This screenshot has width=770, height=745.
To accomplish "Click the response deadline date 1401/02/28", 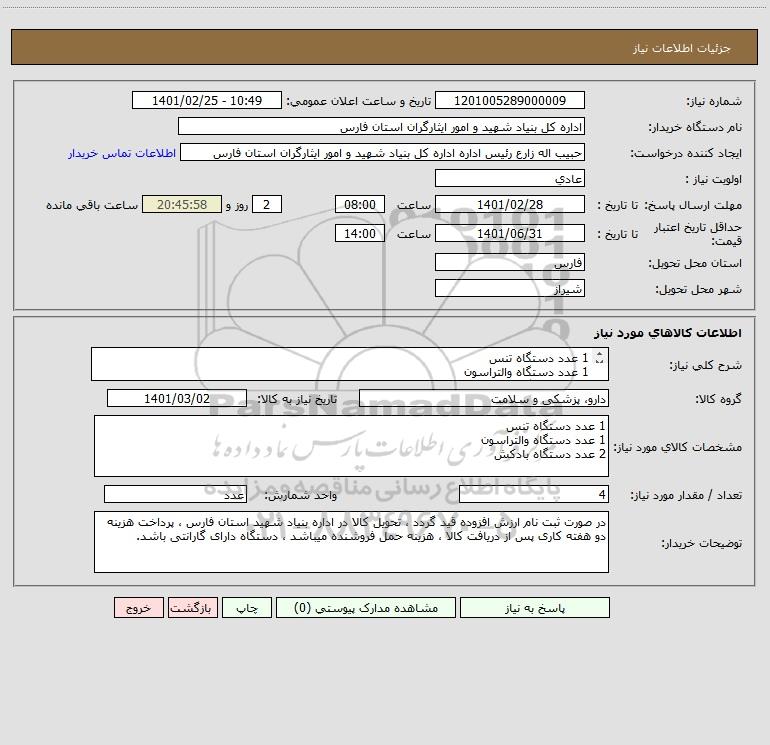I will pyautogui.click(x=510, y=204).
